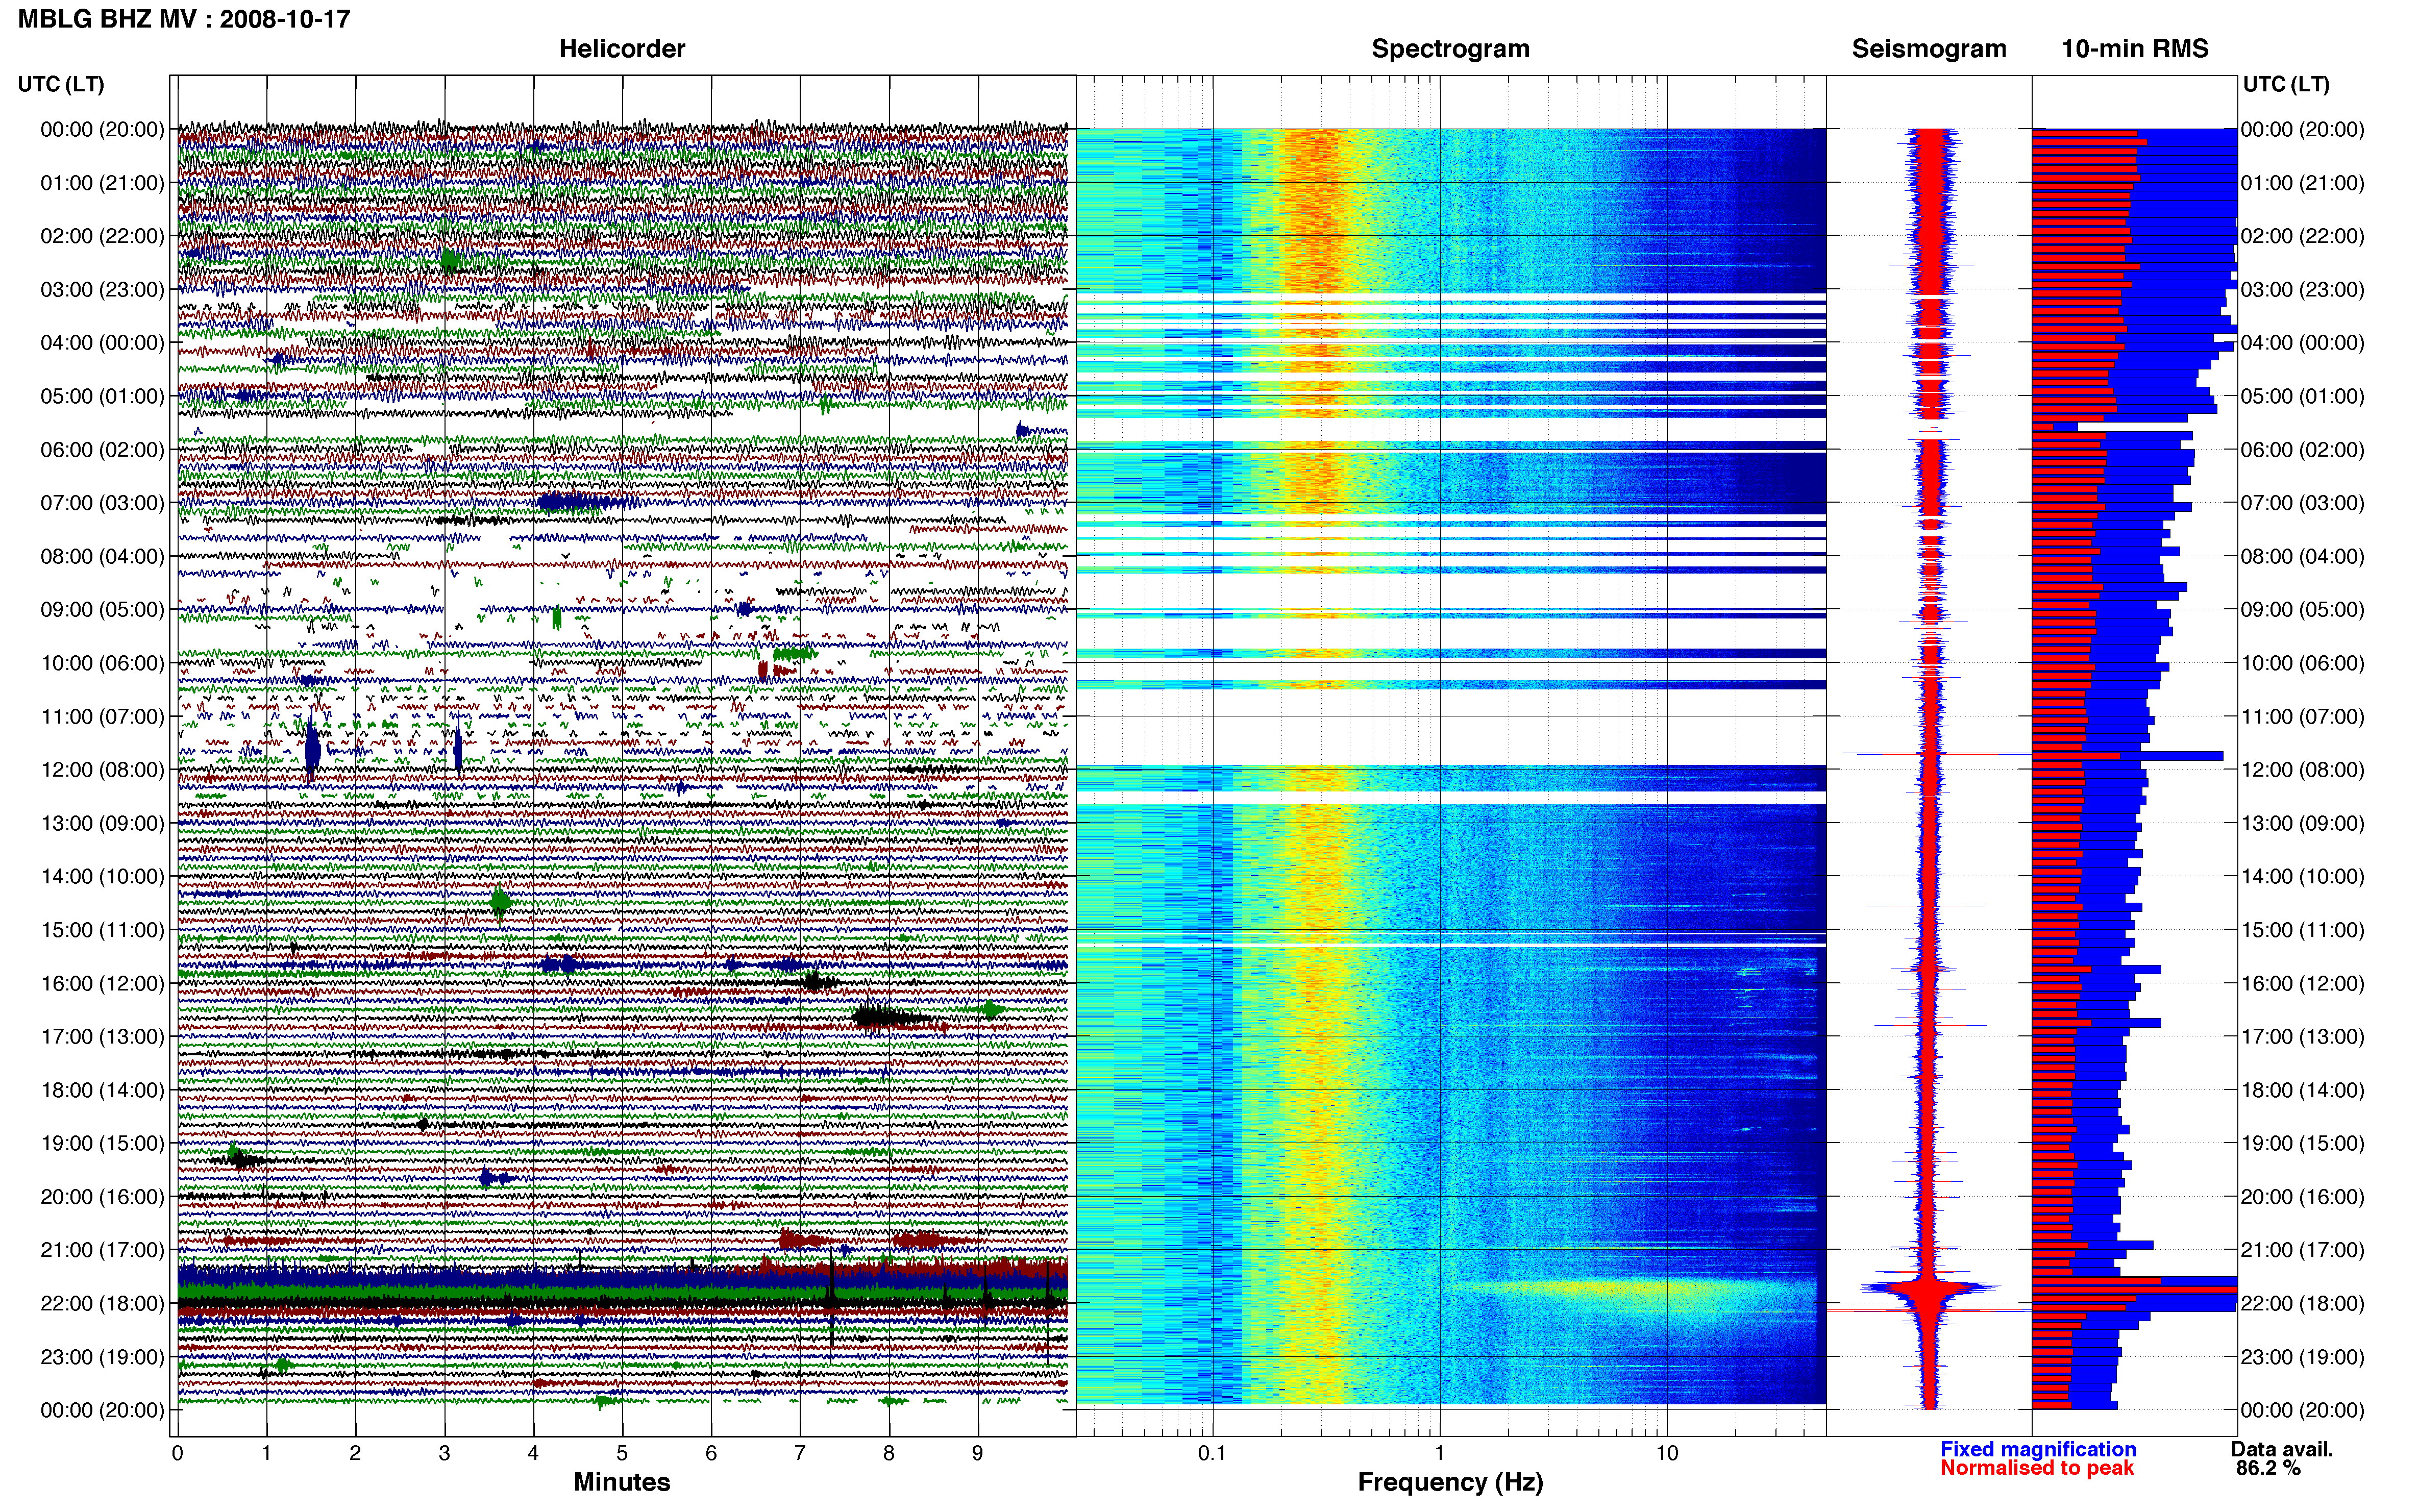Click the '10' frequency tick label

click(x=1666, y=1453)
